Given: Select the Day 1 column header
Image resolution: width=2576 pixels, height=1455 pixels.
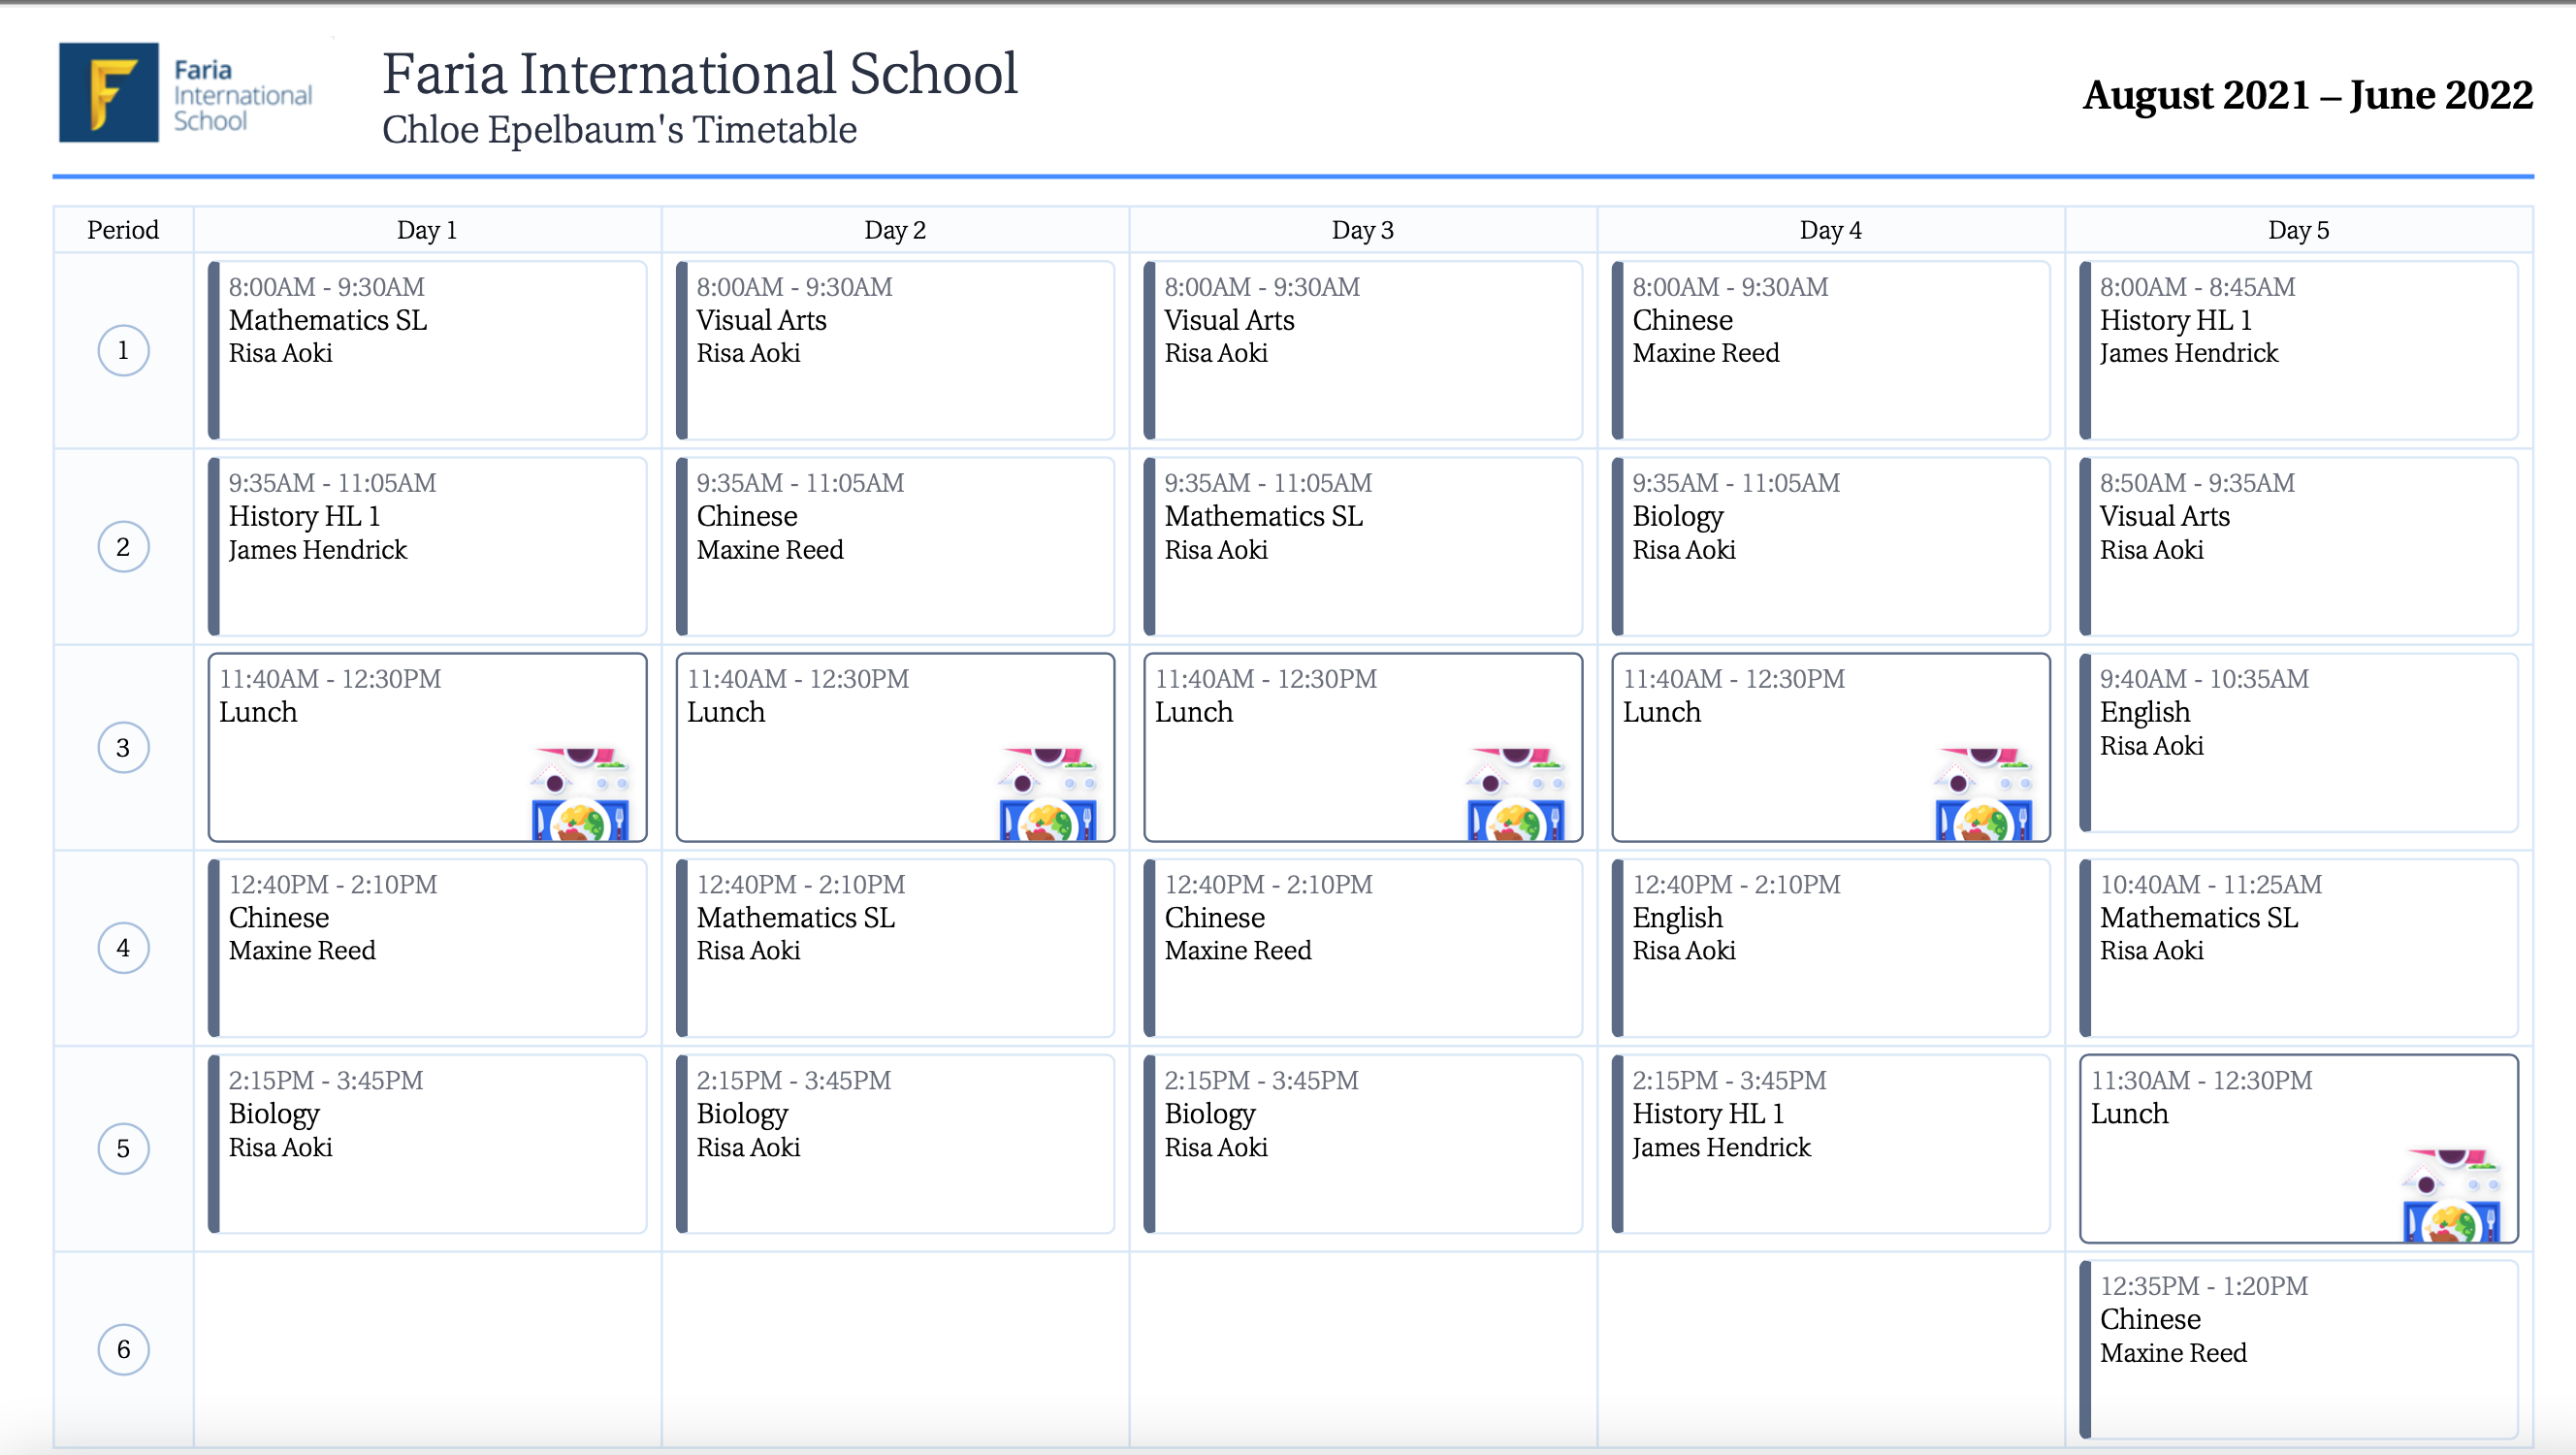Looking at the screenshot, I should (427, 230).
